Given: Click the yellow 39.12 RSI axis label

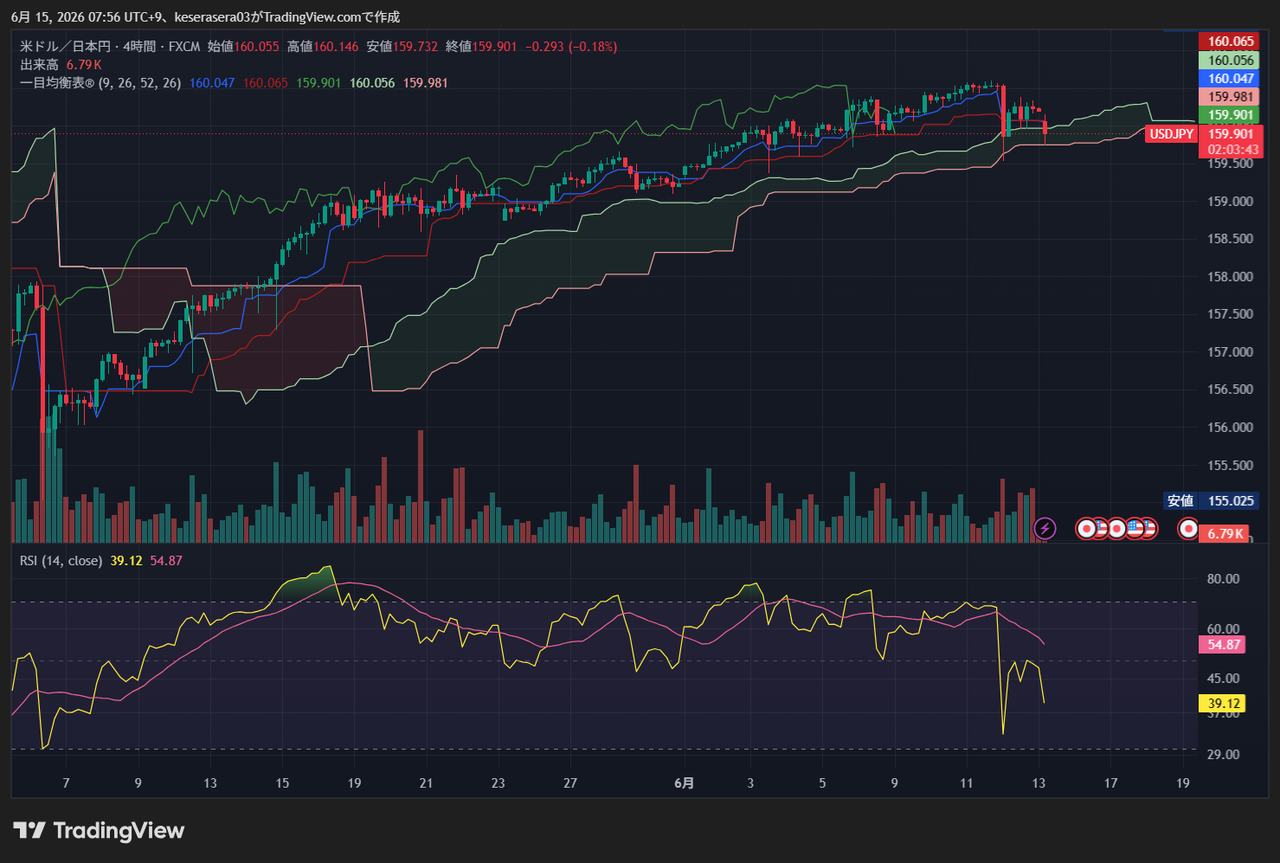Looking at the screenshot, I should 1224,704.
